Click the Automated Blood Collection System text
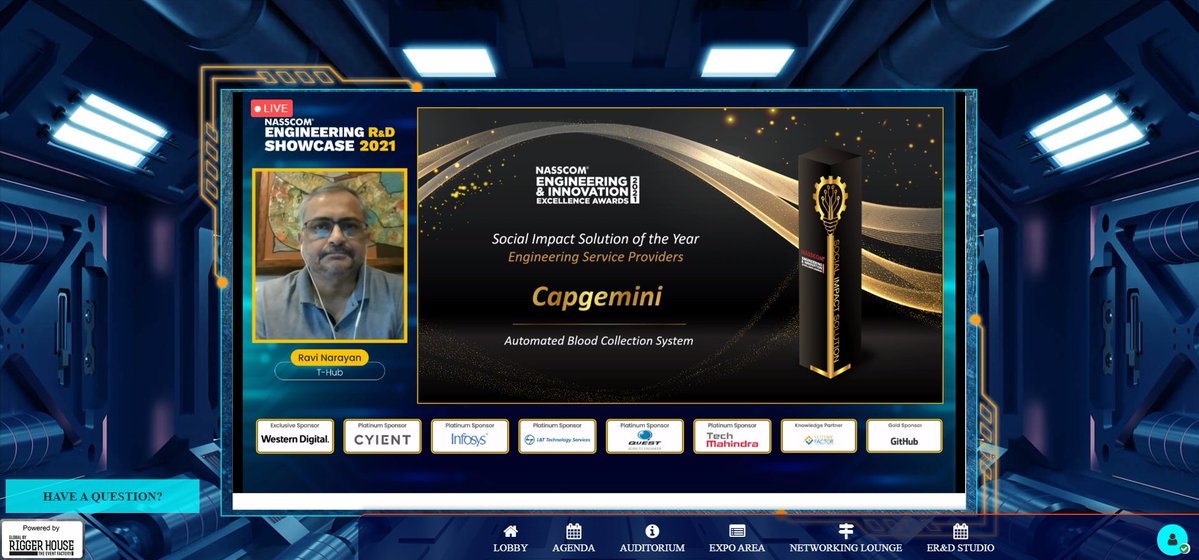This screenshot has width=1199, height=560. (599, 340)
